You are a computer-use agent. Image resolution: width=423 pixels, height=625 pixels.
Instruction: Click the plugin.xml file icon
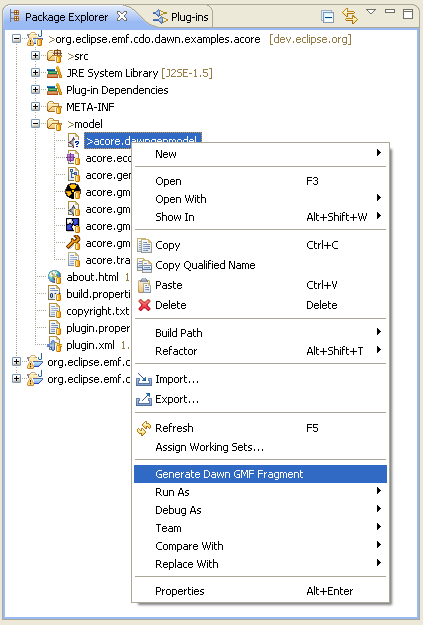point(54,344)
